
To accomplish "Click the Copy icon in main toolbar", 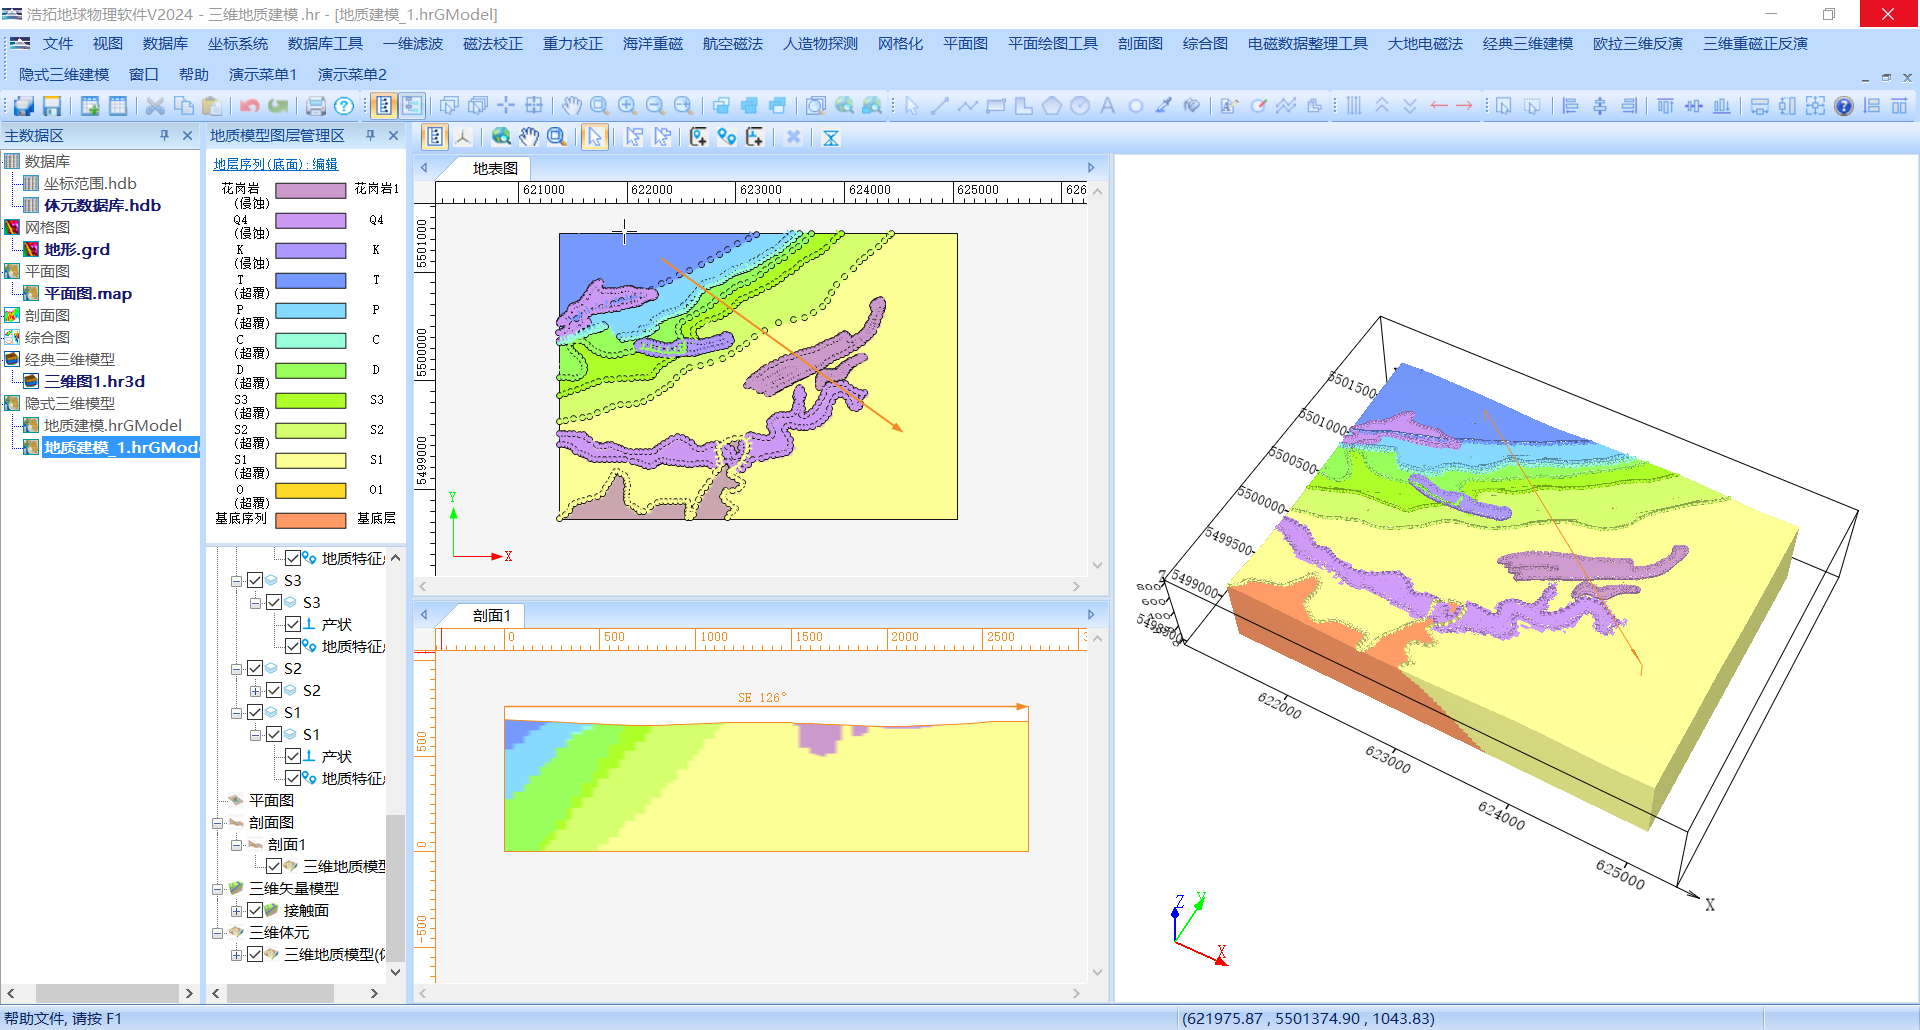I will (183, 106).
